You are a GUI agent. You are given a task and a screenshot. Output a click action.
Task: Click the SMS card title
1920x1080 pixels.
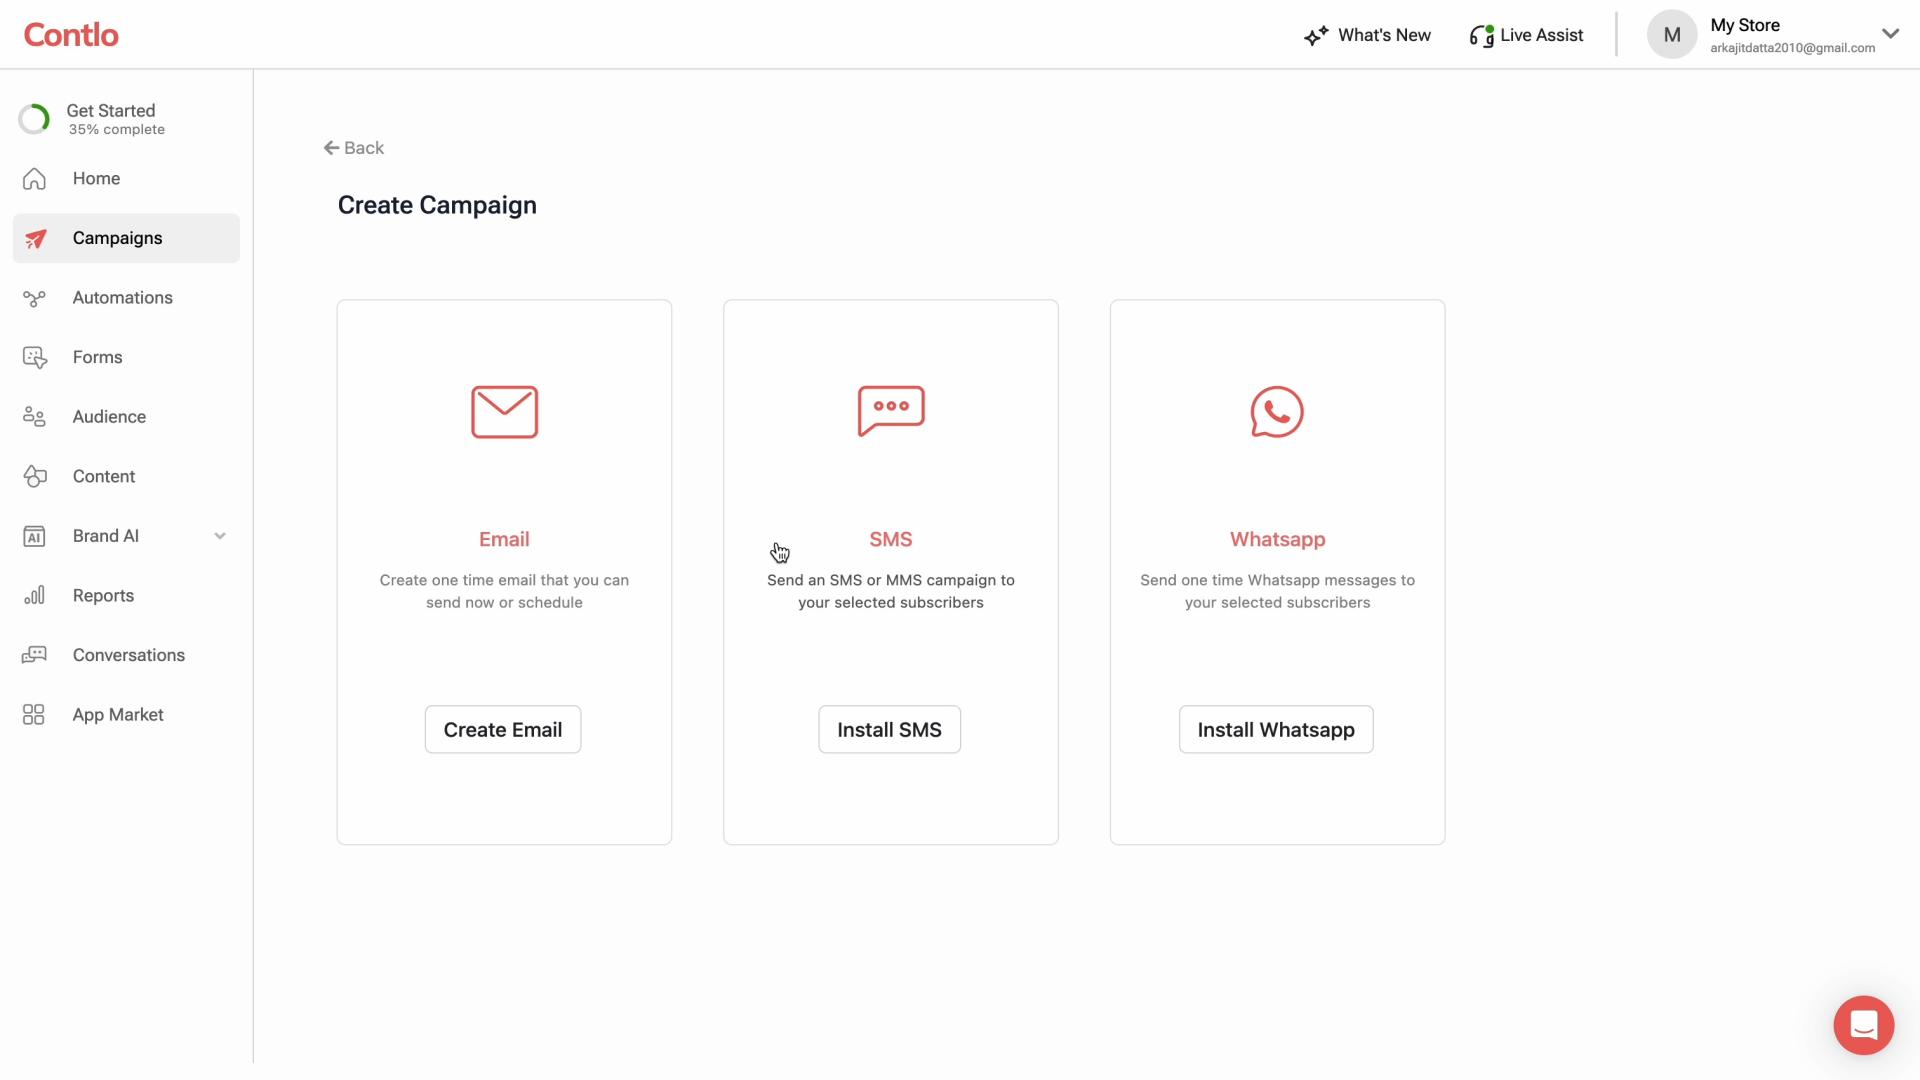pos(891,540)
